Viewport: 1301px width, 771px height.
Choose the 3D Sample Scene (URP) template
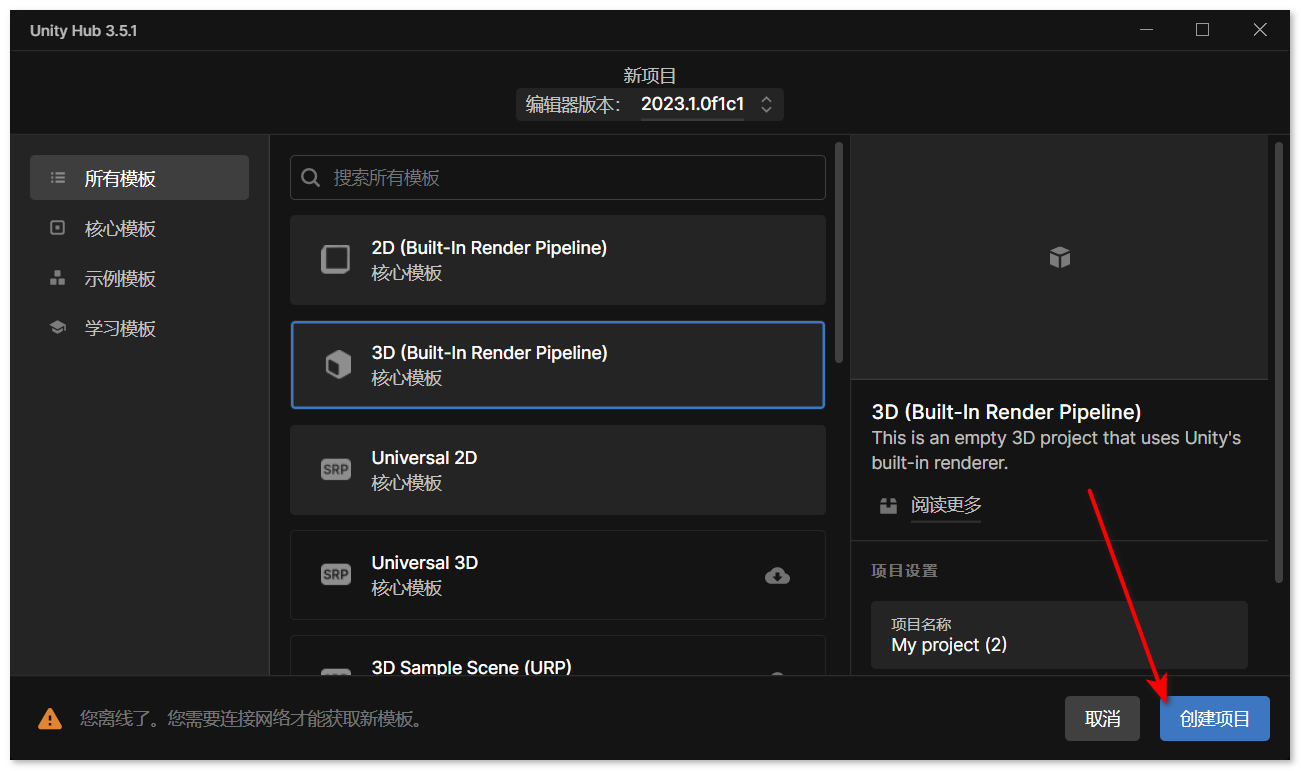coord(558,656)
